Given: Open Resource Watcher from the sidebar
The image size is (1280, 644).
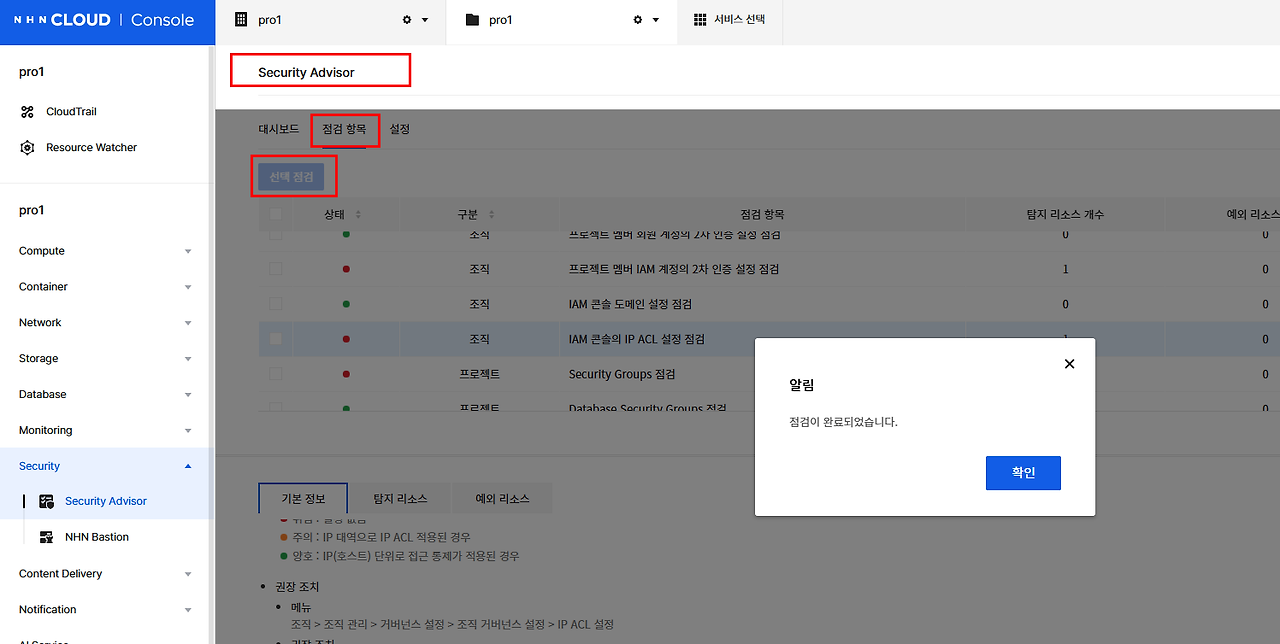Looking at the screenshot, I should pos(91,148).
